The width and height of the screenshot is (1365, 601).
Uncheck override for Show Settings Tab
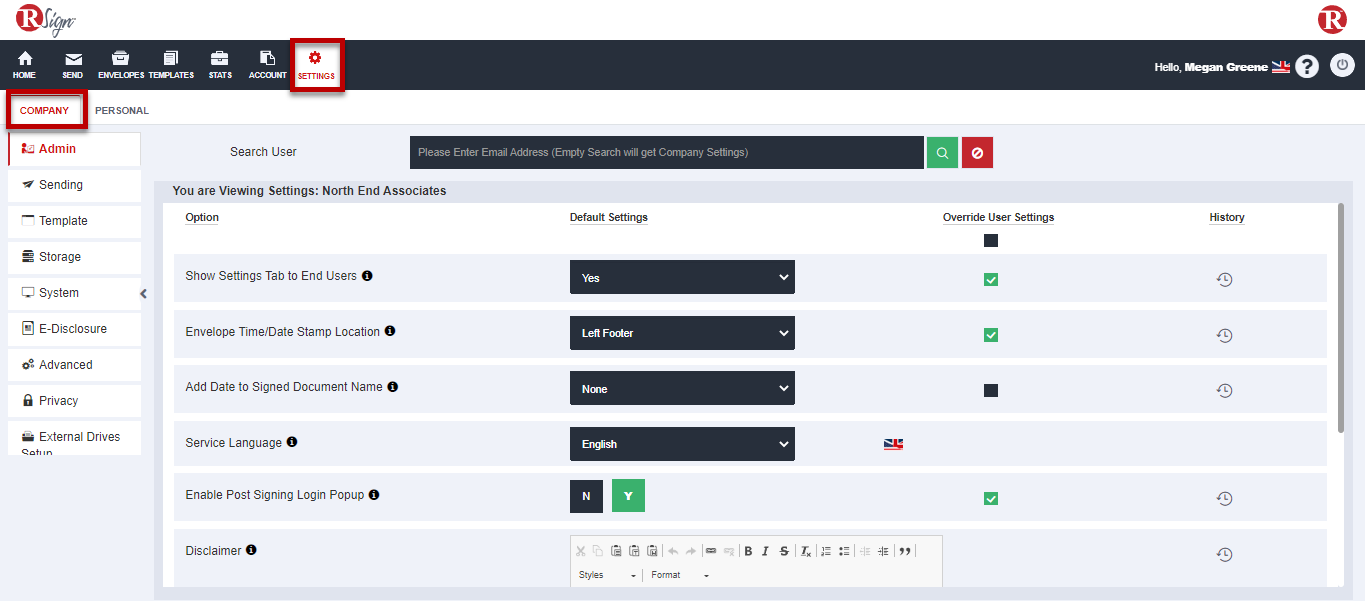click(991, 280)
